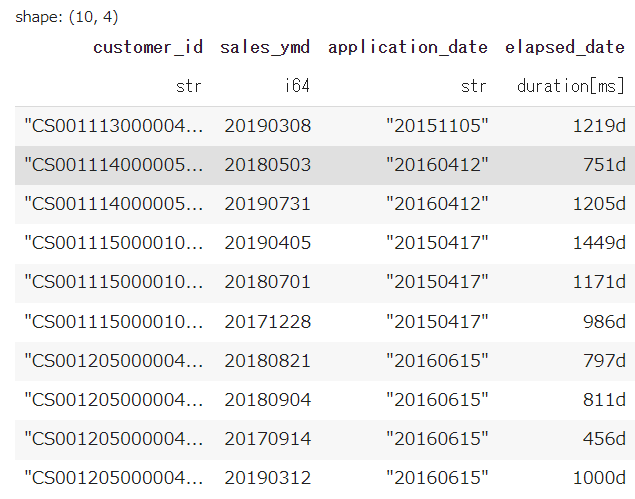Select the cell showing 20190405
Image resolution: width=635 pixels, height=499 pixels.
click(x=268, y=243)
